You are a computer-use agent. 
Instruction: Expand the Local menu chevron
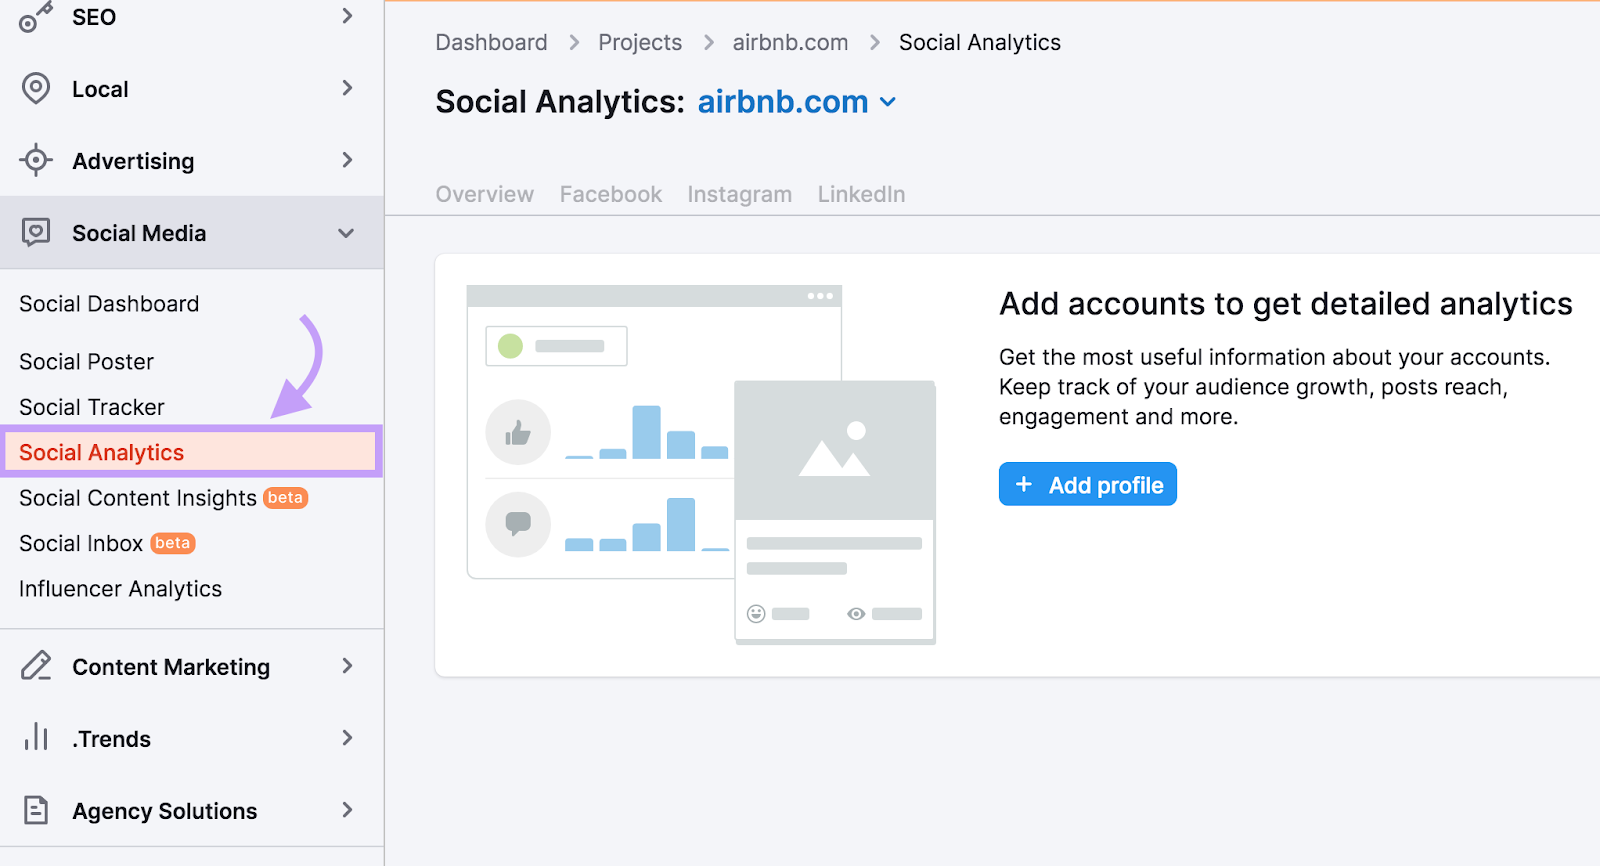pyautogui.click(x=347, y=88)
